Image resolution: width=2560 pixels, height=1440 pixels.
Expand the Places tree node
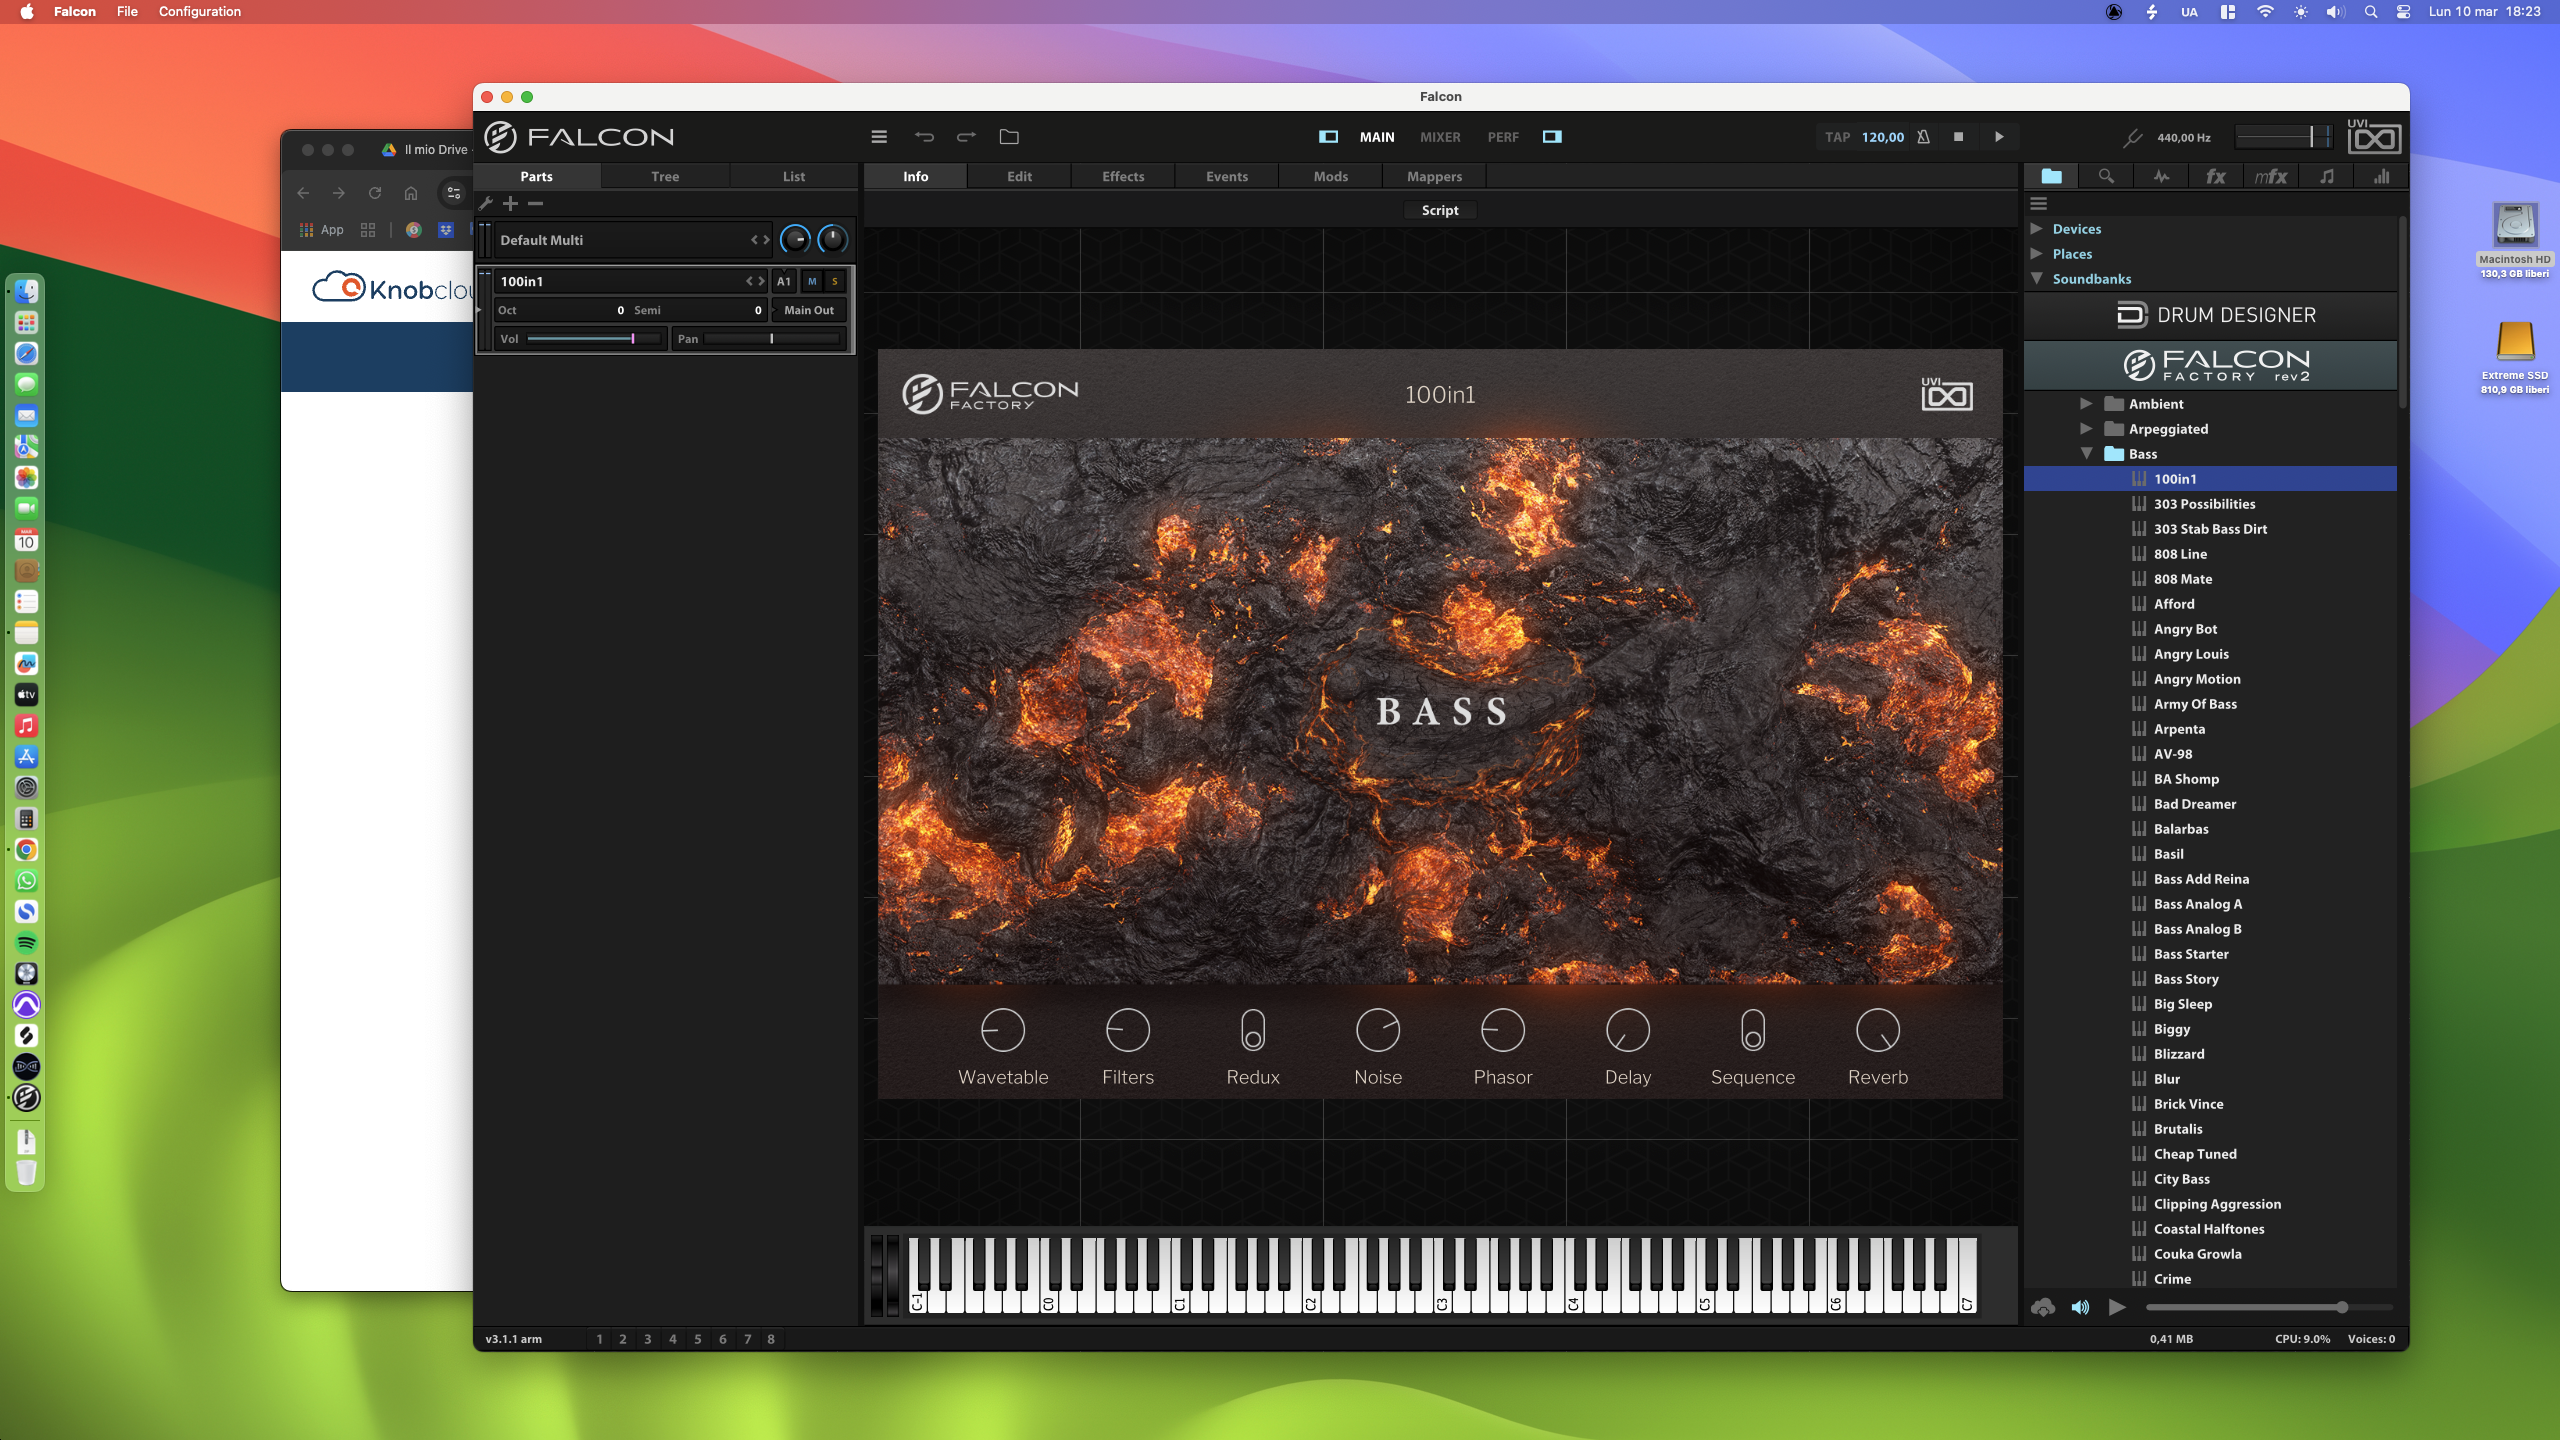2036,254
